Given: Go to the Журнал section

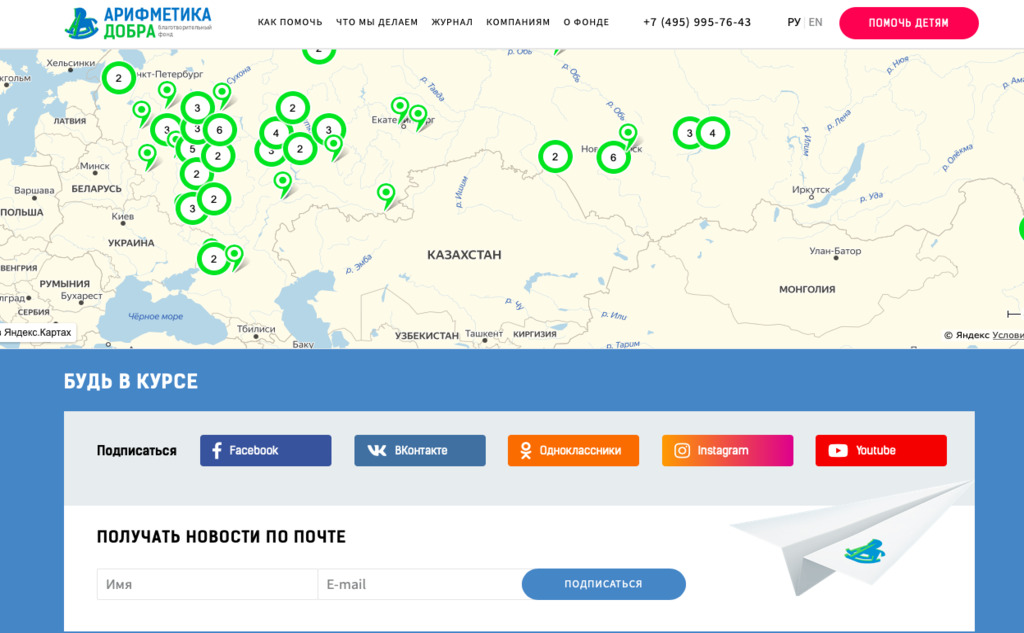Looking at the screenshot, I should coord(452,22).
